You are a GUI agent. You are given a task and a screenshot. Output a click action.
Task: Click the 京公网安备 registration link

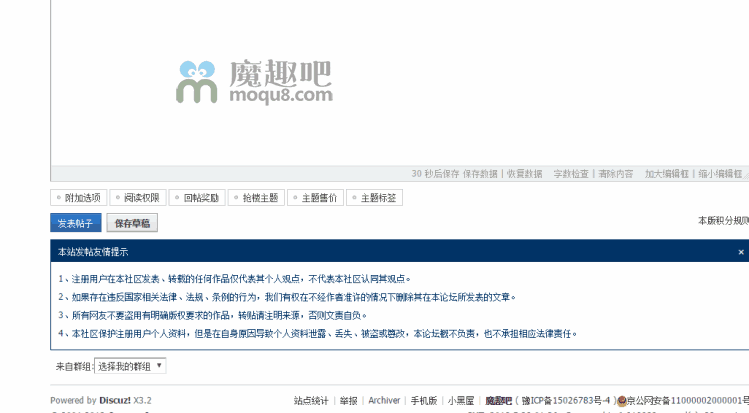(x=688, y=401)
